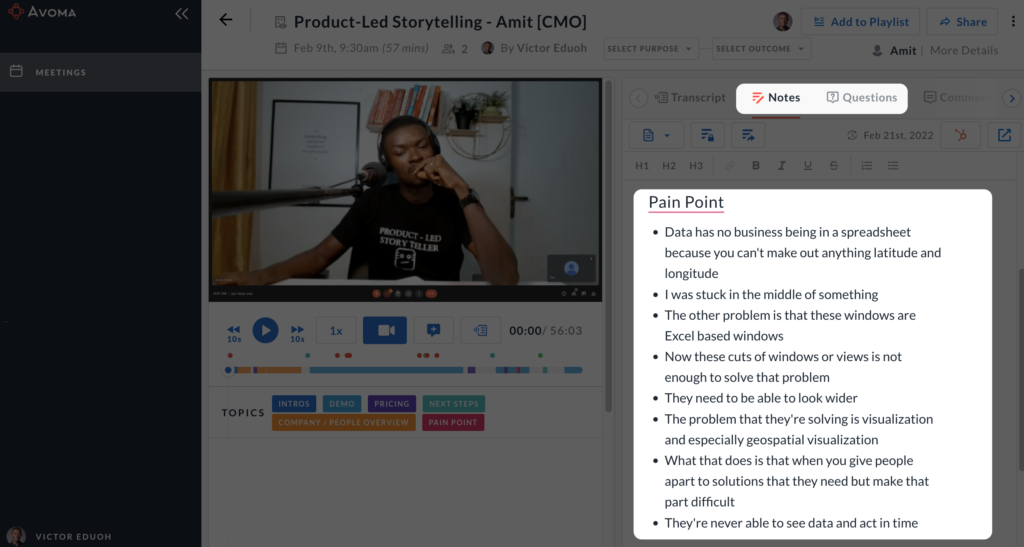Switch to the Transcript tab
Viewport: 1024px width, 547px height.
point(690,98)
